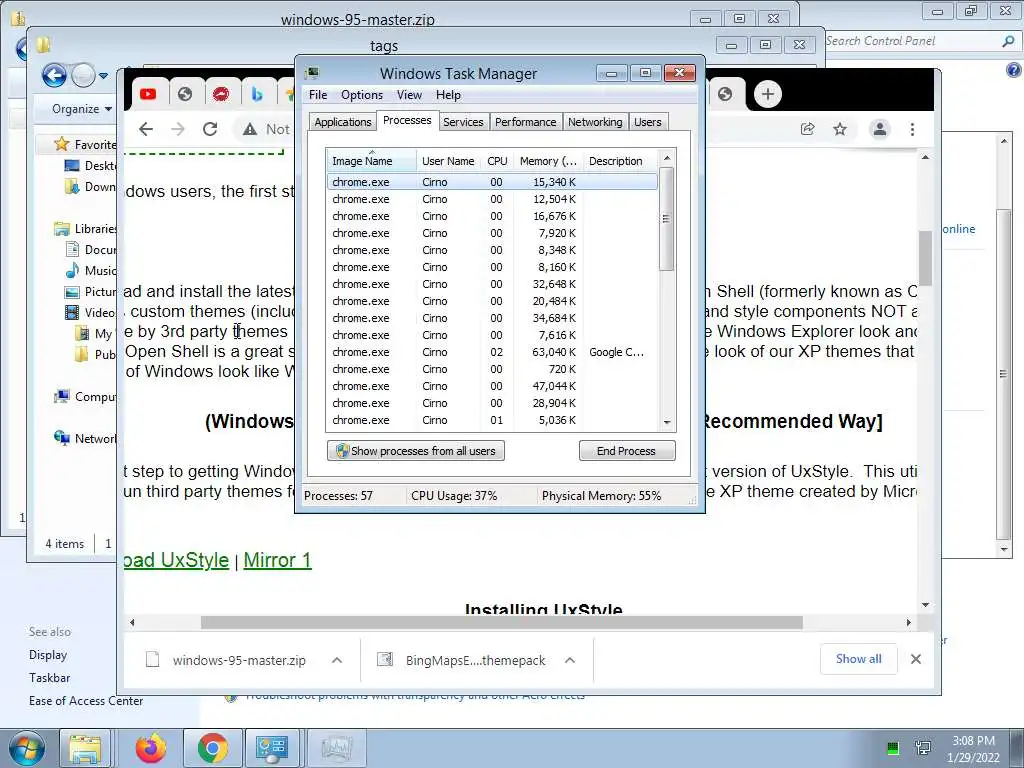This screenshot has width=1024, height=768.
Task: Open the Task Manager View menu
Action: [x=409, y=95]
